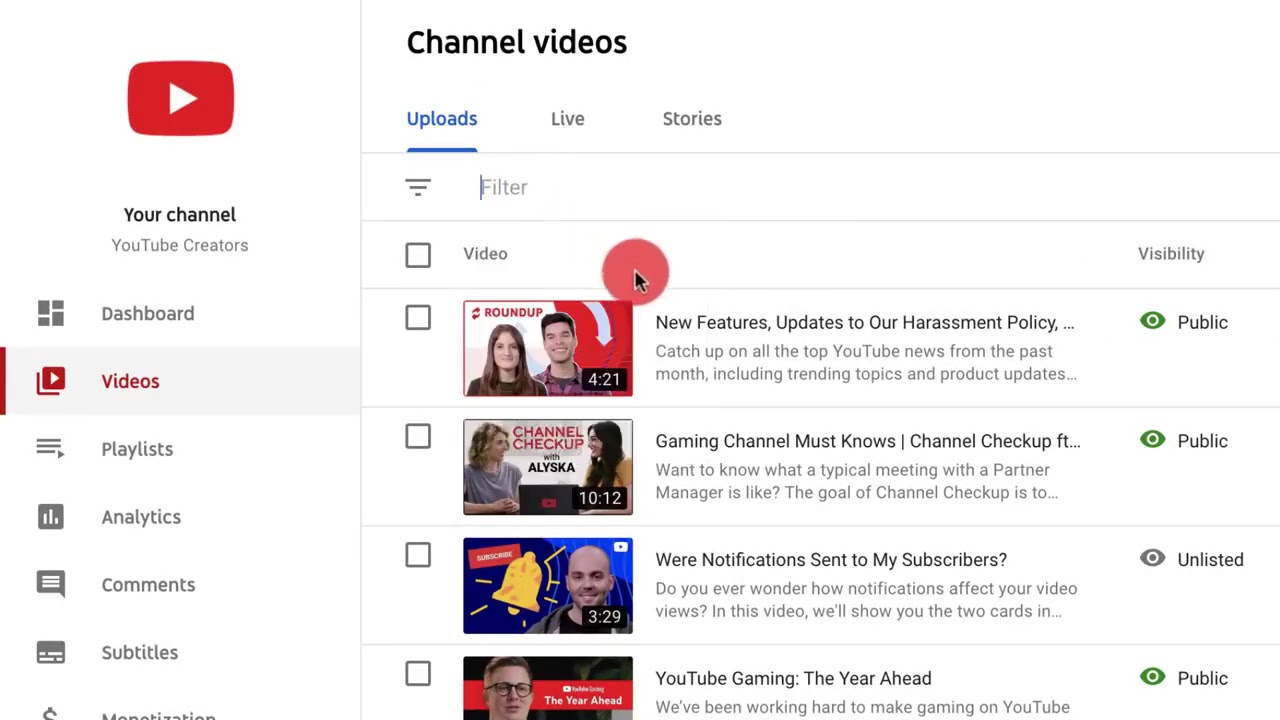Click the Video column header
The image size is (1280, 720).
click(485, 254)
